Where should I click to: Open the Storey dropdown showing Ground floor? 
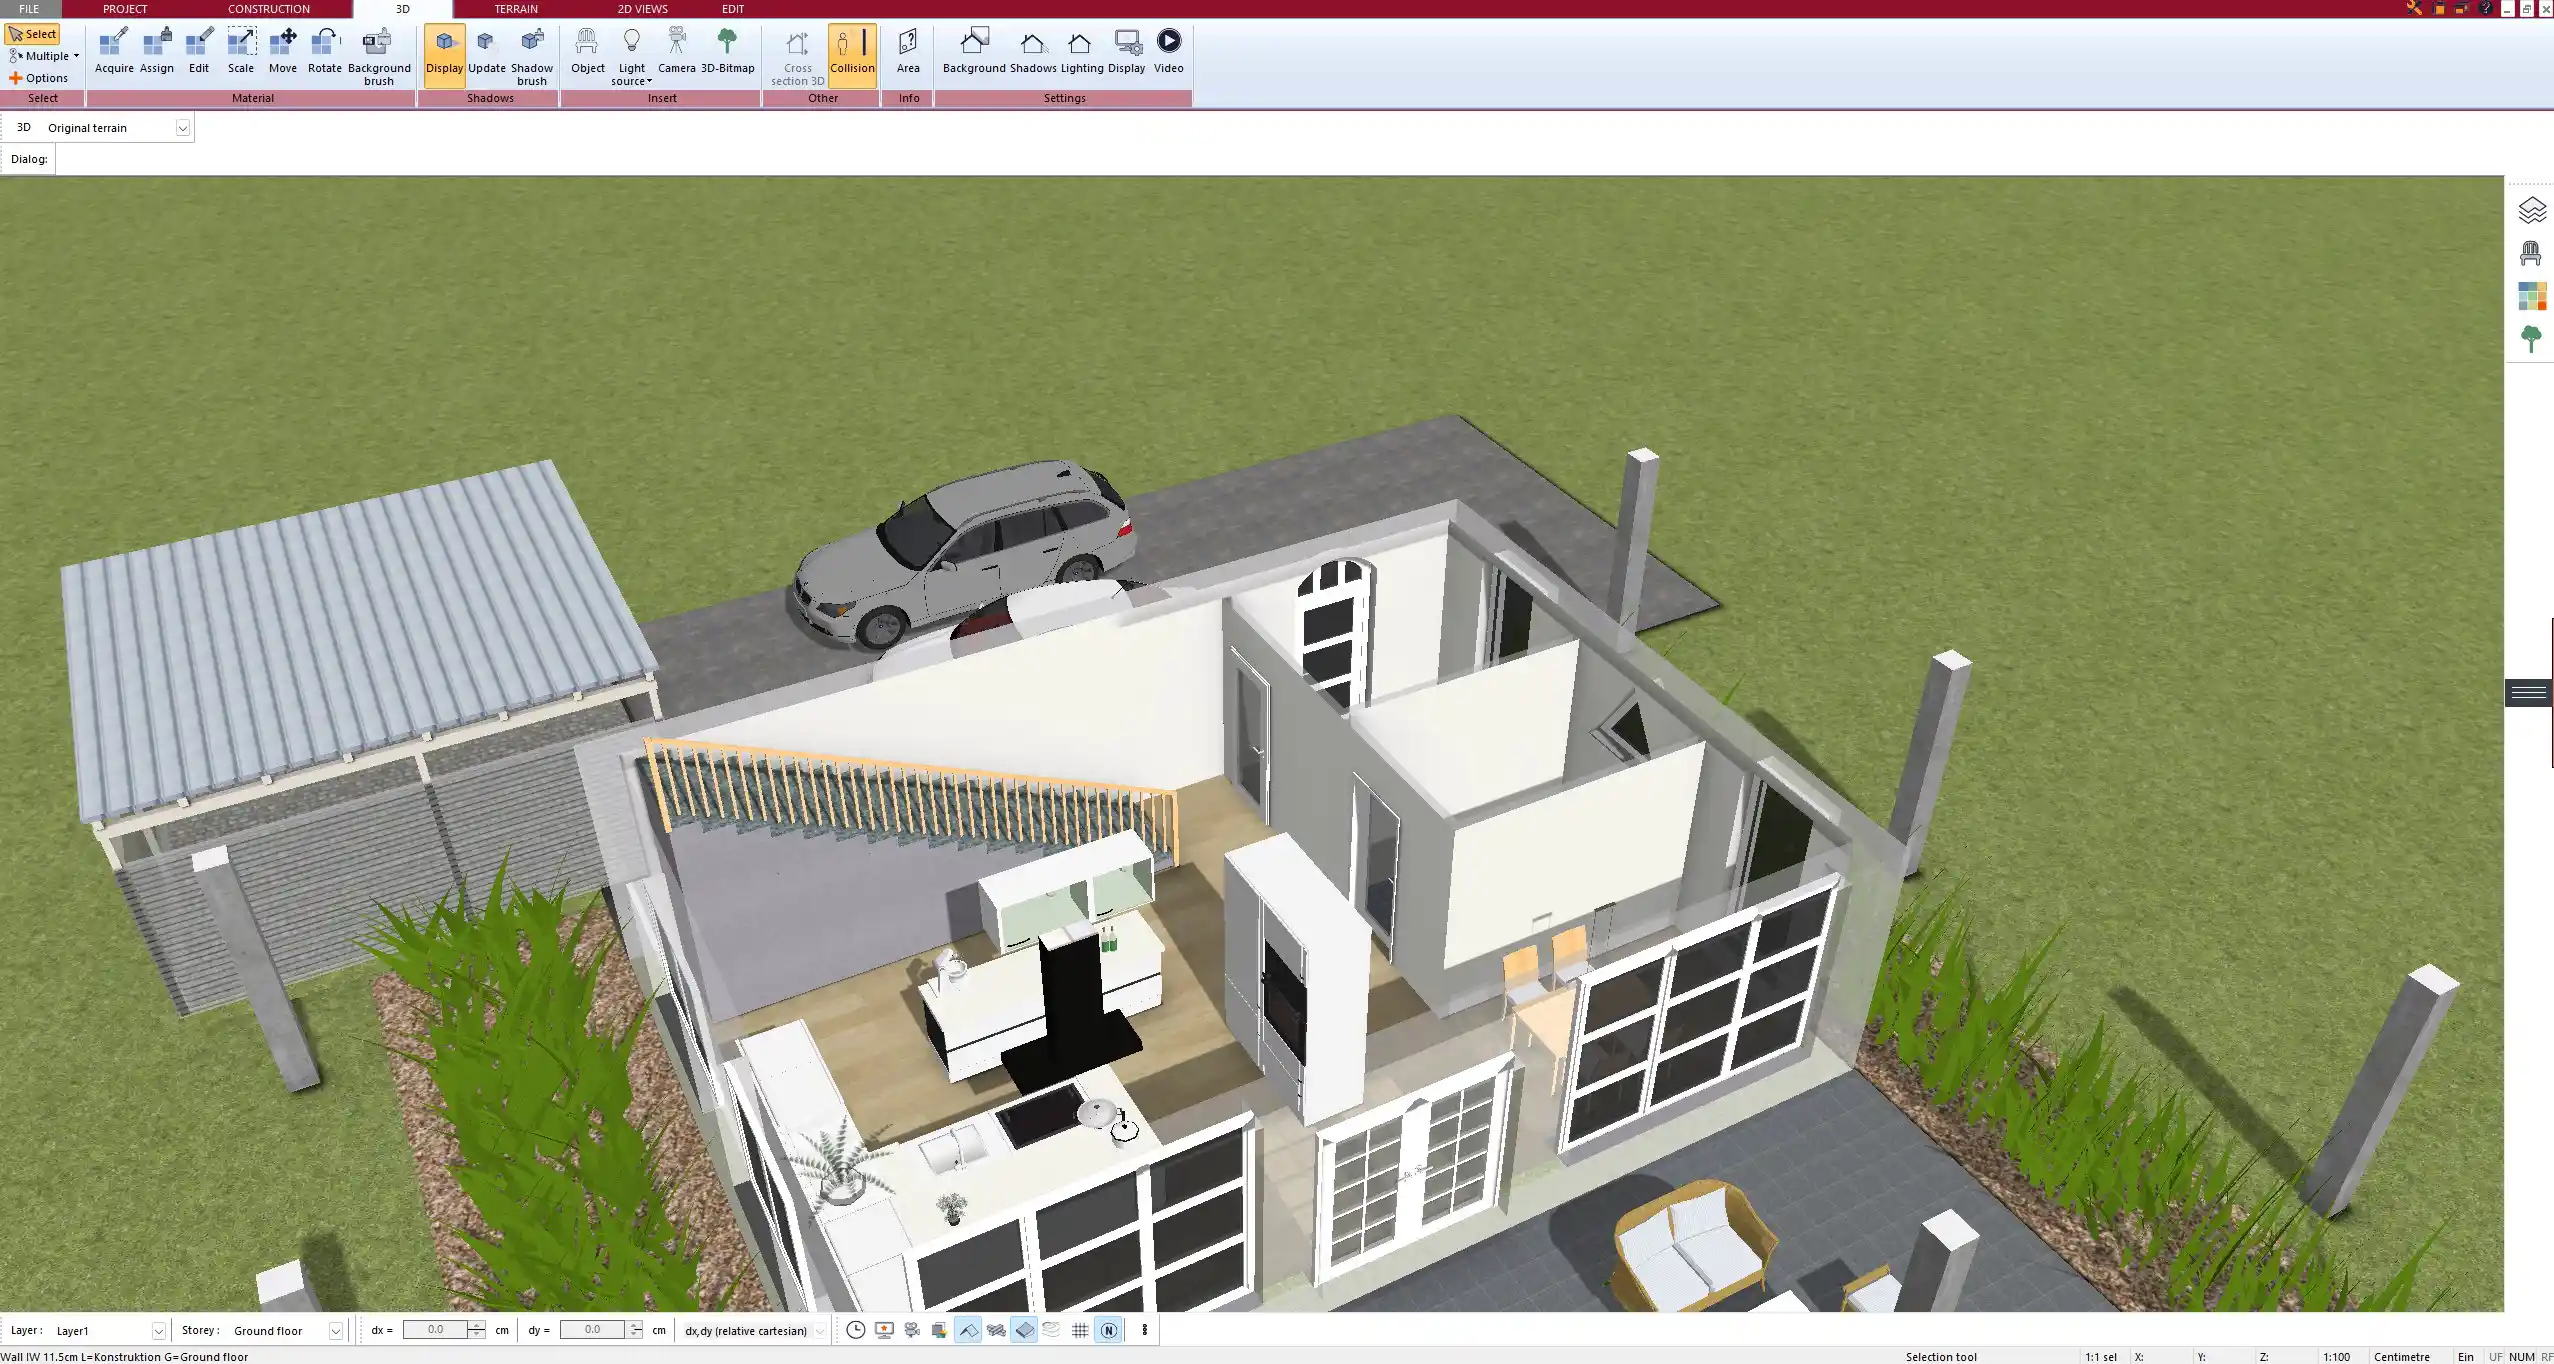point(336,1330)
